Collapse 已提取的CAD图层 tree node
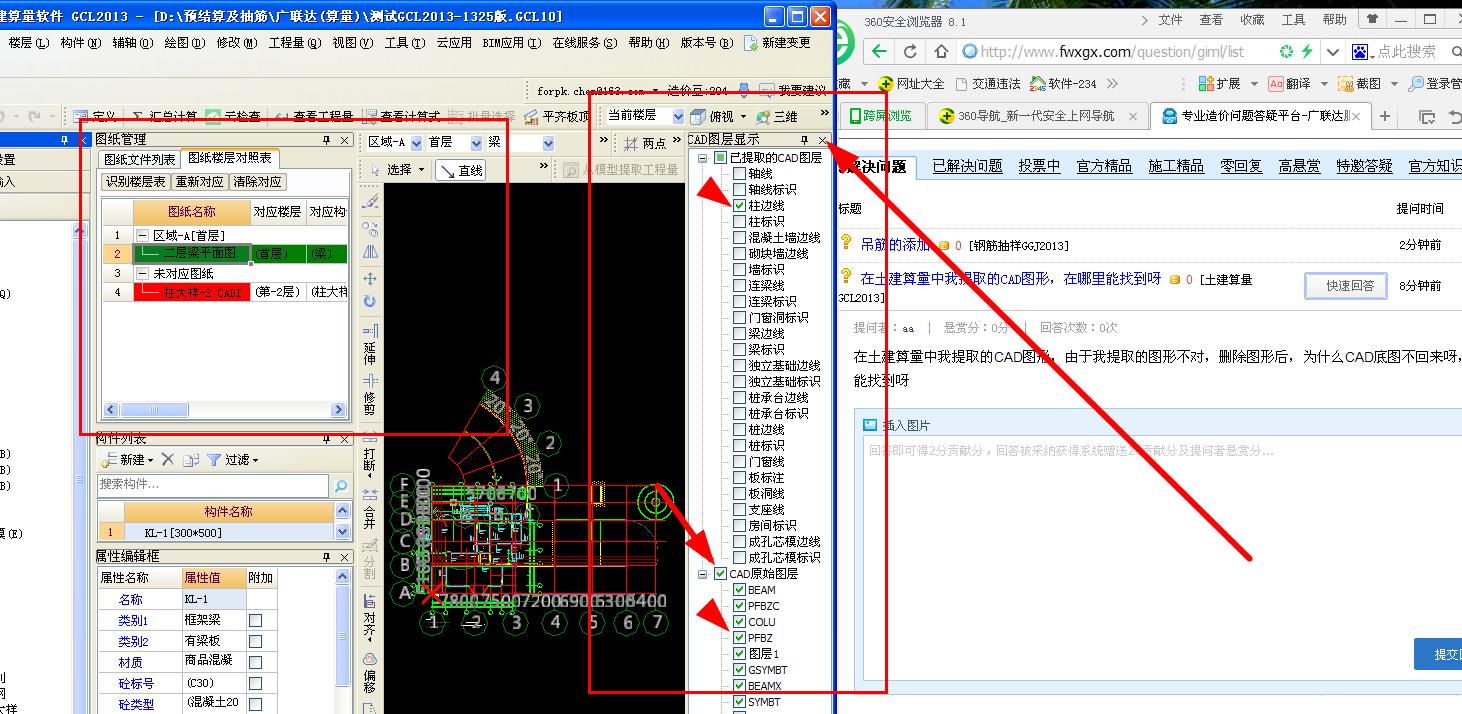 tap(703, 158)
